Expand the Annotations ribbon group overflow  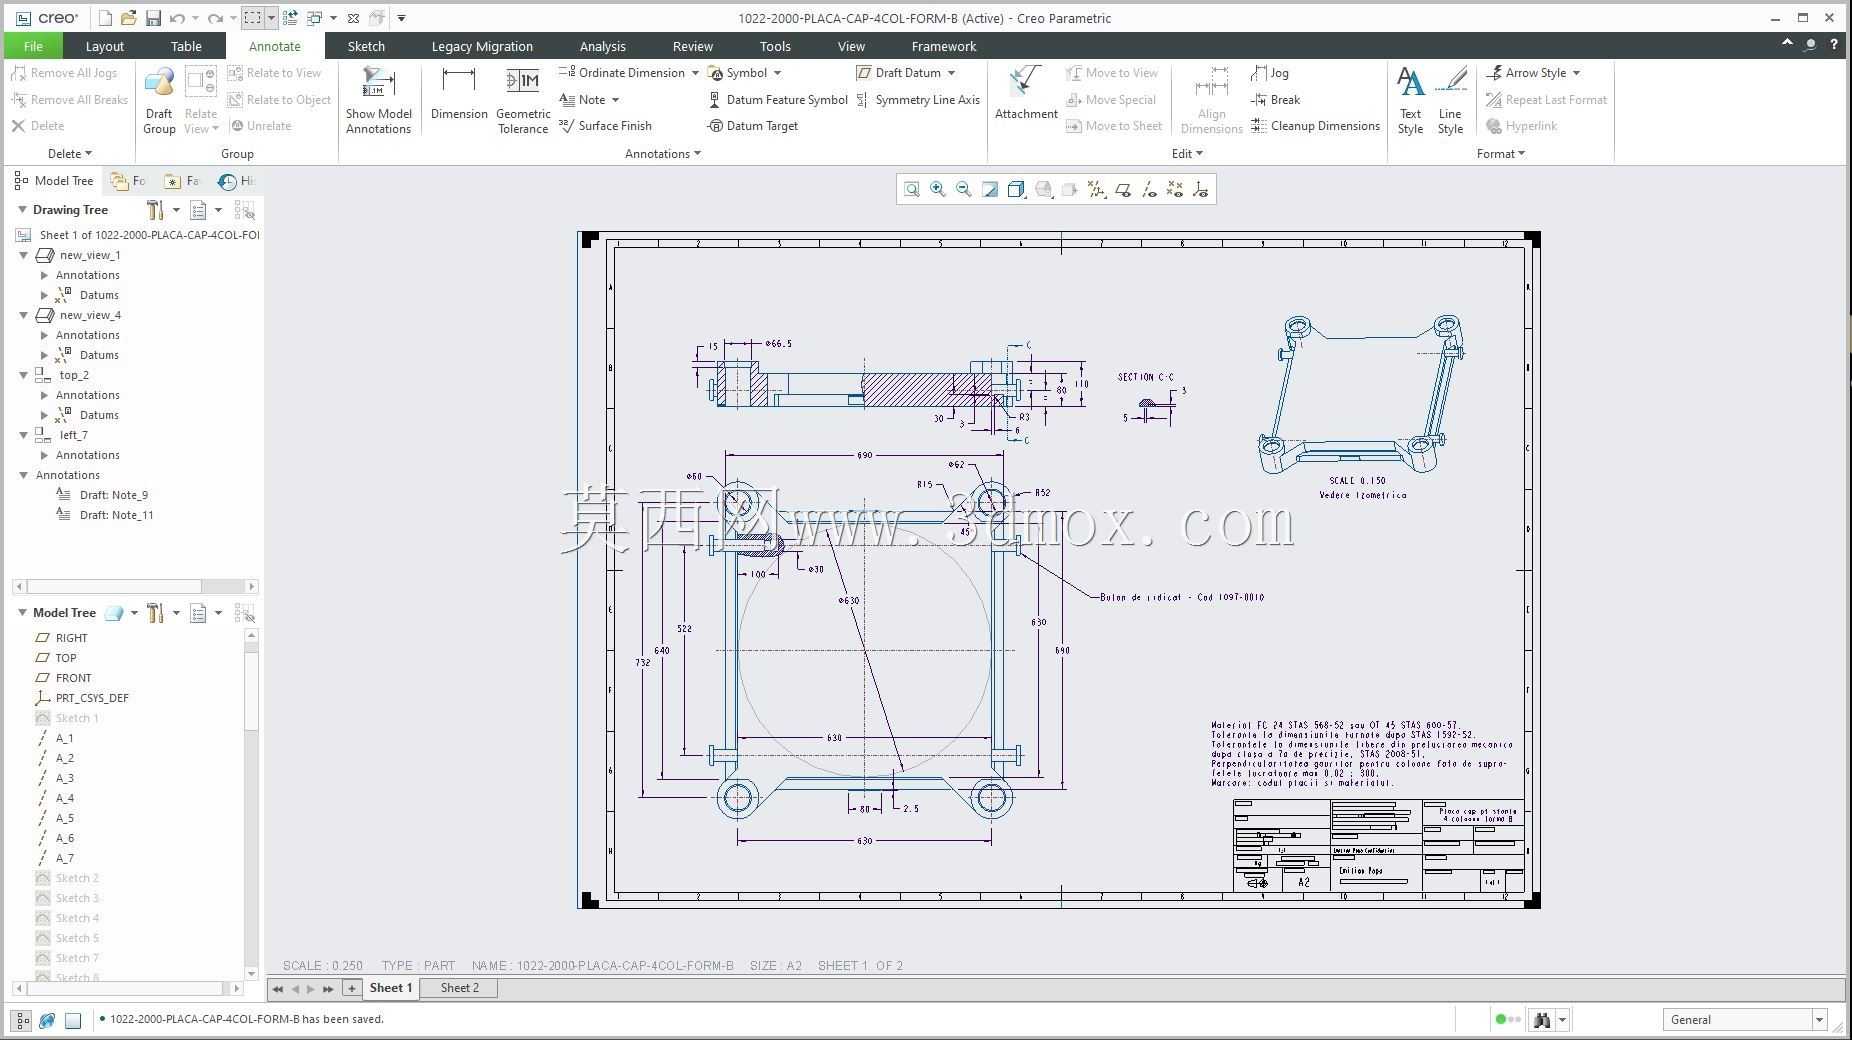point(663,154)
